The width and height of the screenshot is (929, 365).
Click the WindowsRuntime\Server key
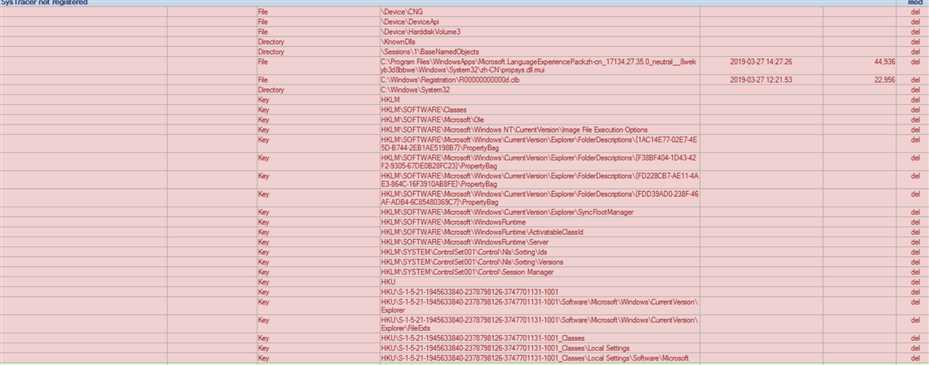464,242
